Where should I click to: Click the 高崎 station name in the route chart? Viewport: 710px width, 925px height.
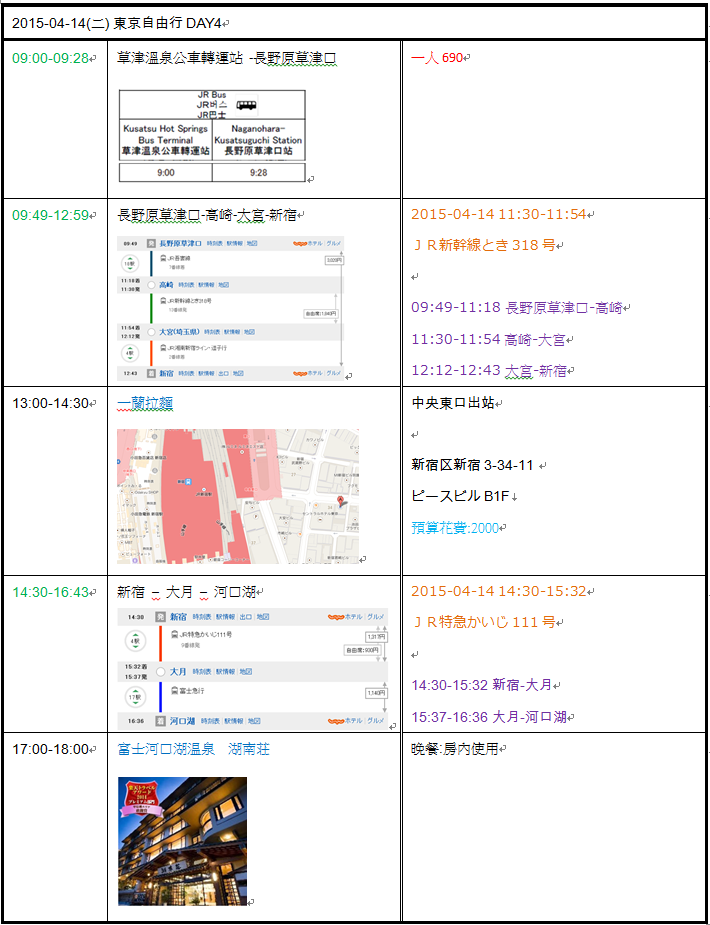coord(166,285)
